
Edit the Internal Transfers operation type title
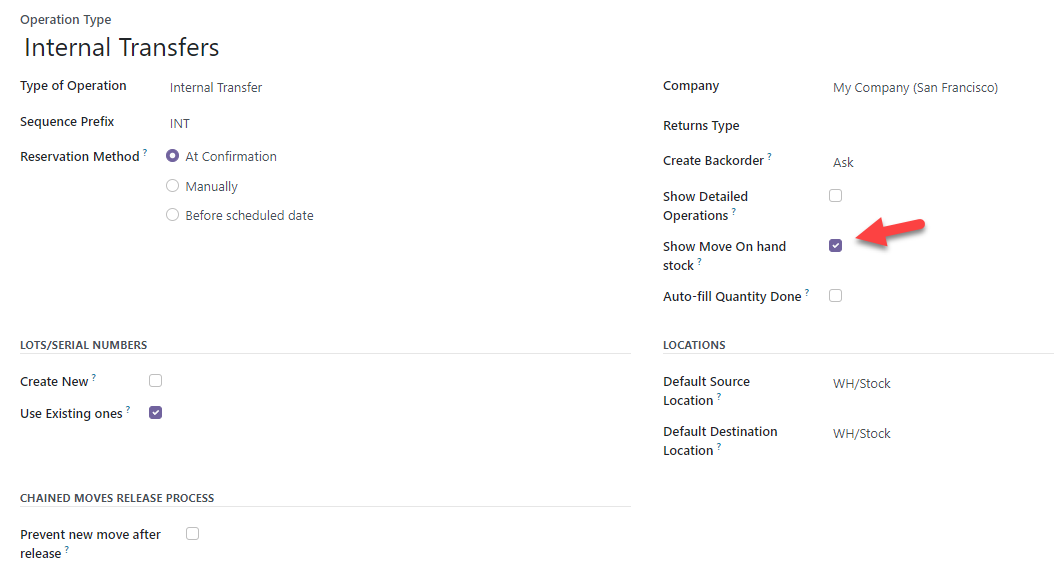pyautogui.click(x=122, y=48)
